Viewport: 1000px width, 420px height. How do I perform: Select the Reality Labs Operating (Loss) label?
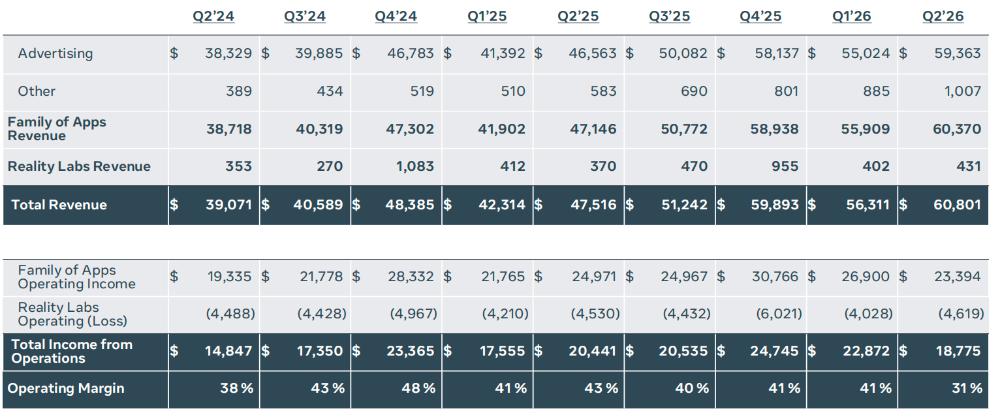73,314
